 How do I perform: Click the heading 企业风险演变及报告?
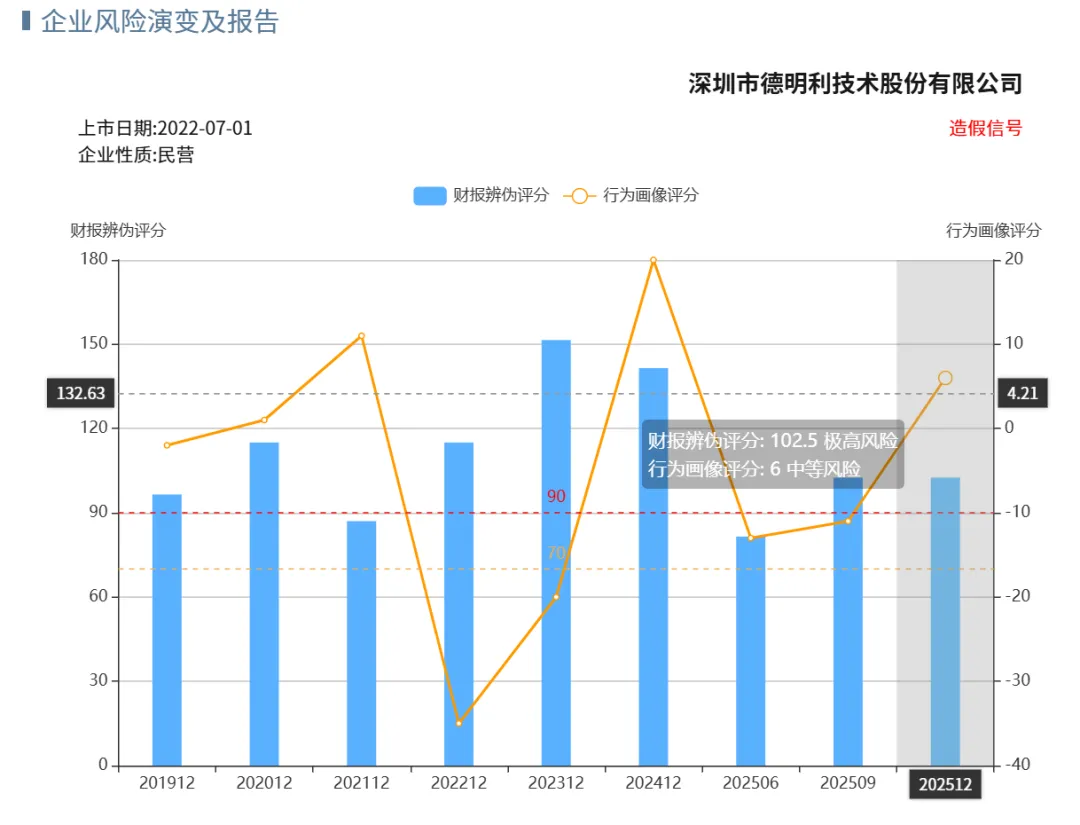tap(160, 21)
